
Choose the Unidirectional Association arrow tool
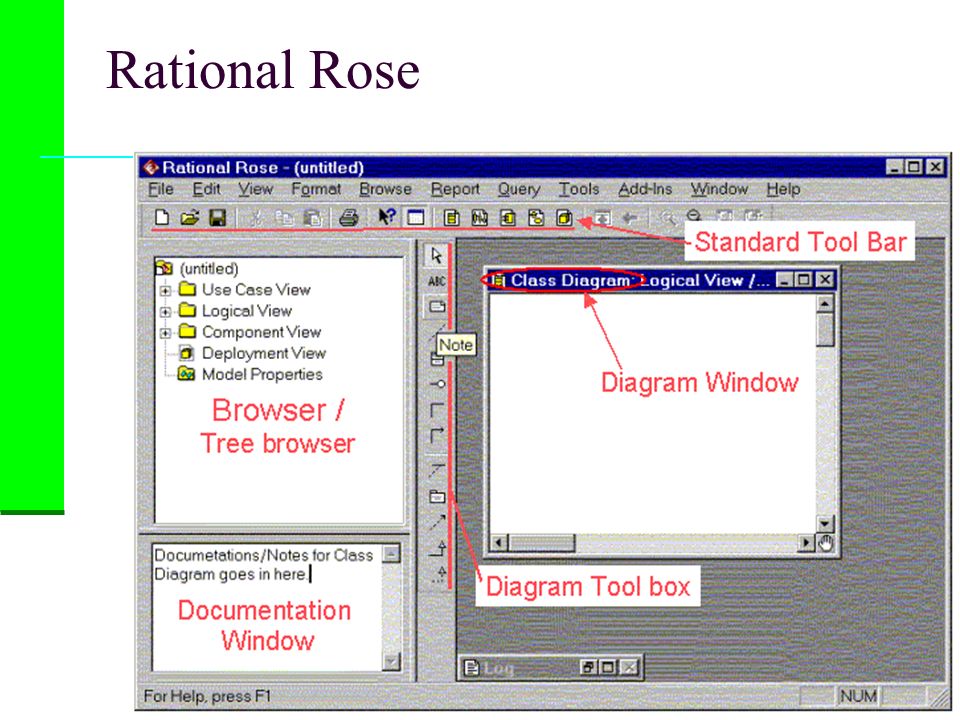tap(437, 435)
